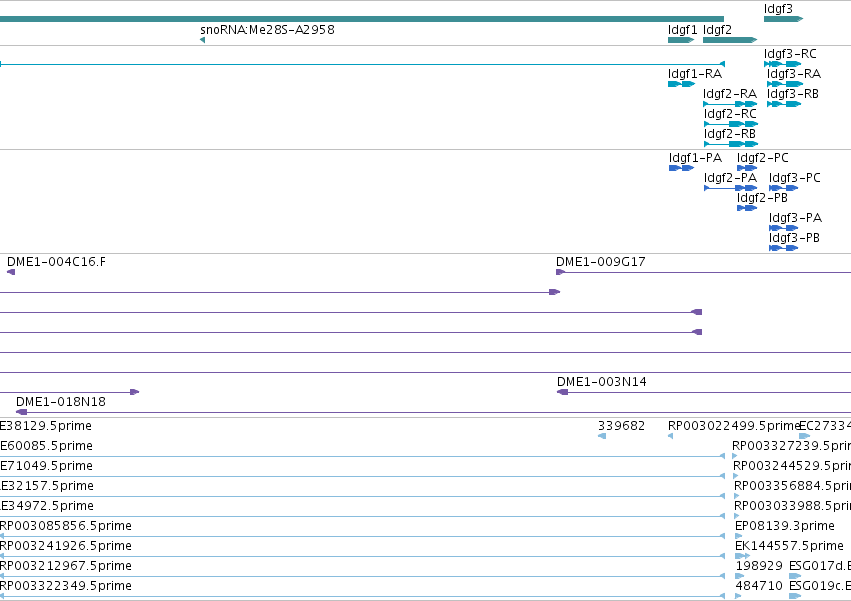The image size is (851, 601).
Task: Click the E60085.5prime EST label
Action: point(46,446)
